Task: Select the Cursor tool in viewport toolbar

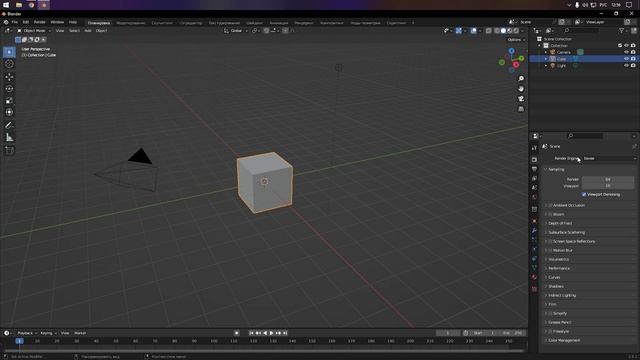Action: click(9, 64)
